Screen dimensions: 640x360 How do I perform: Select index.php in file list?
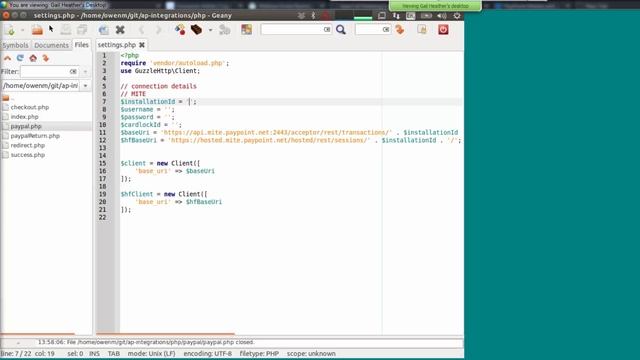tap(24, 117)
